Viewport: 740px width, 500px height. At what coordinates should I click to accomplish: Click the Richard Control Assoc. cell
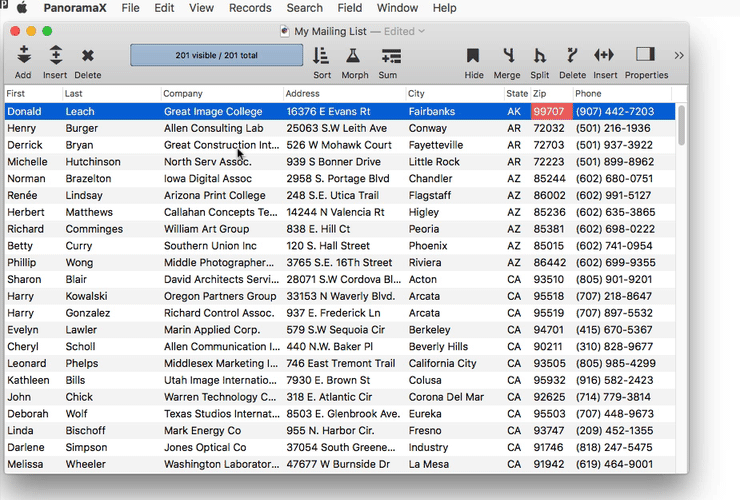coord(219,313)
